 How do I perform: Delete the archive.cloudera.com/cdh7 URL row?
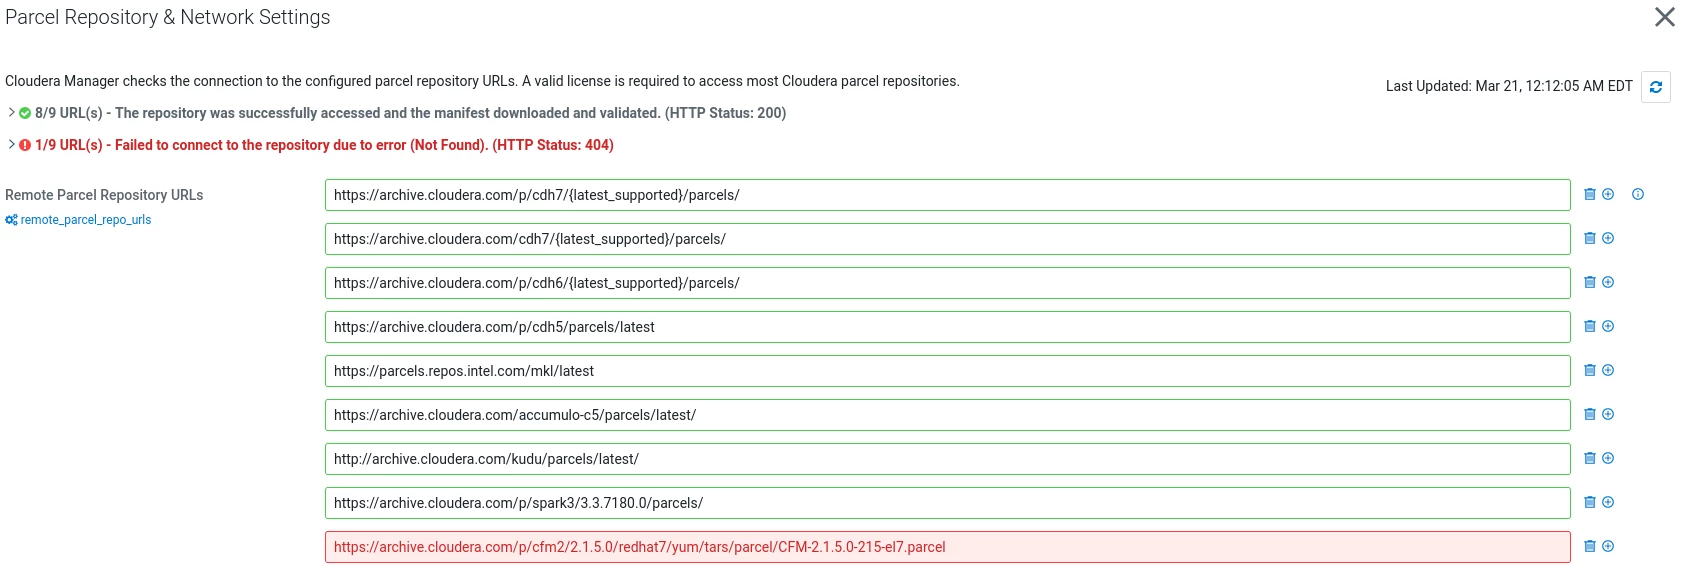[x=1590, y=238]
